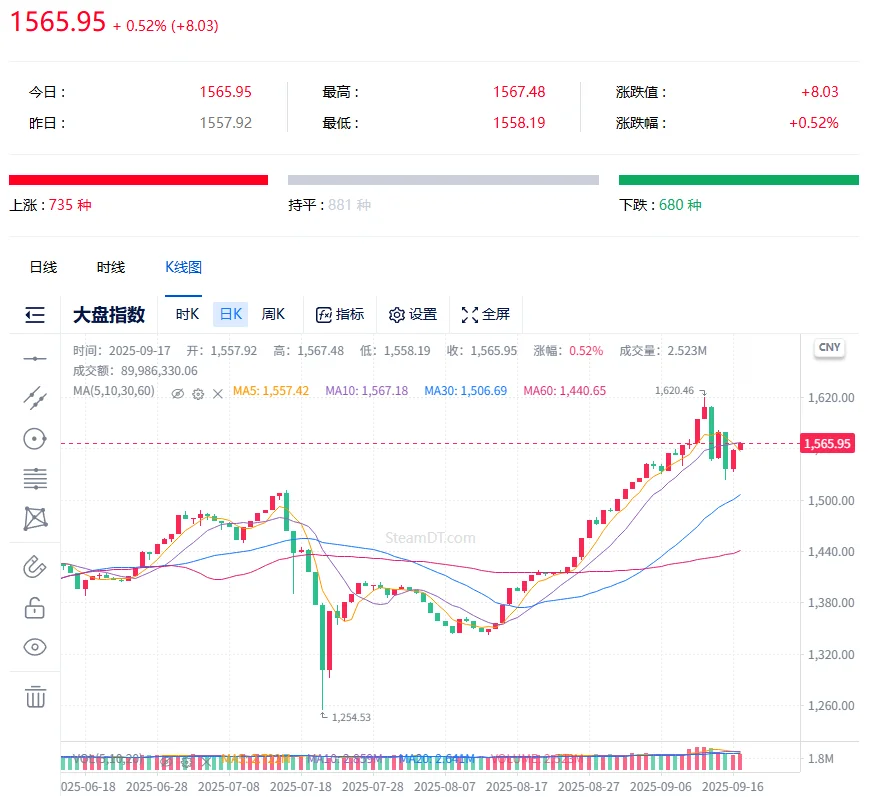Viewport: 876px width, 797px height.
Task: Collapse the chart sidebar panel
Action: [34, 313]
